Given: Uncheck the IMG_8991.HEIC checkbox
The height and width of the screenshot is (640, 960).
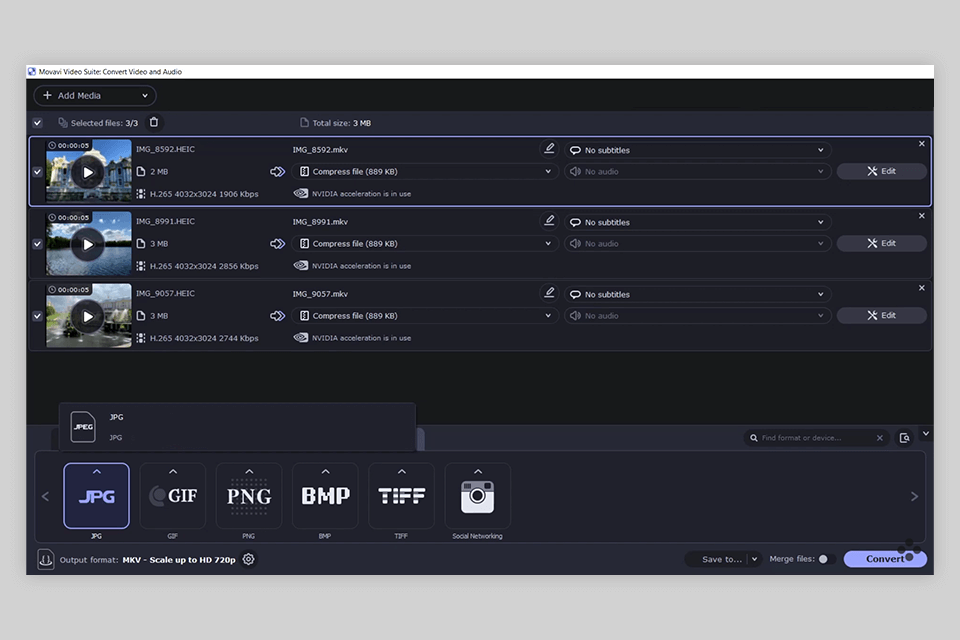Looking at the screenshot, I should 37,244.
